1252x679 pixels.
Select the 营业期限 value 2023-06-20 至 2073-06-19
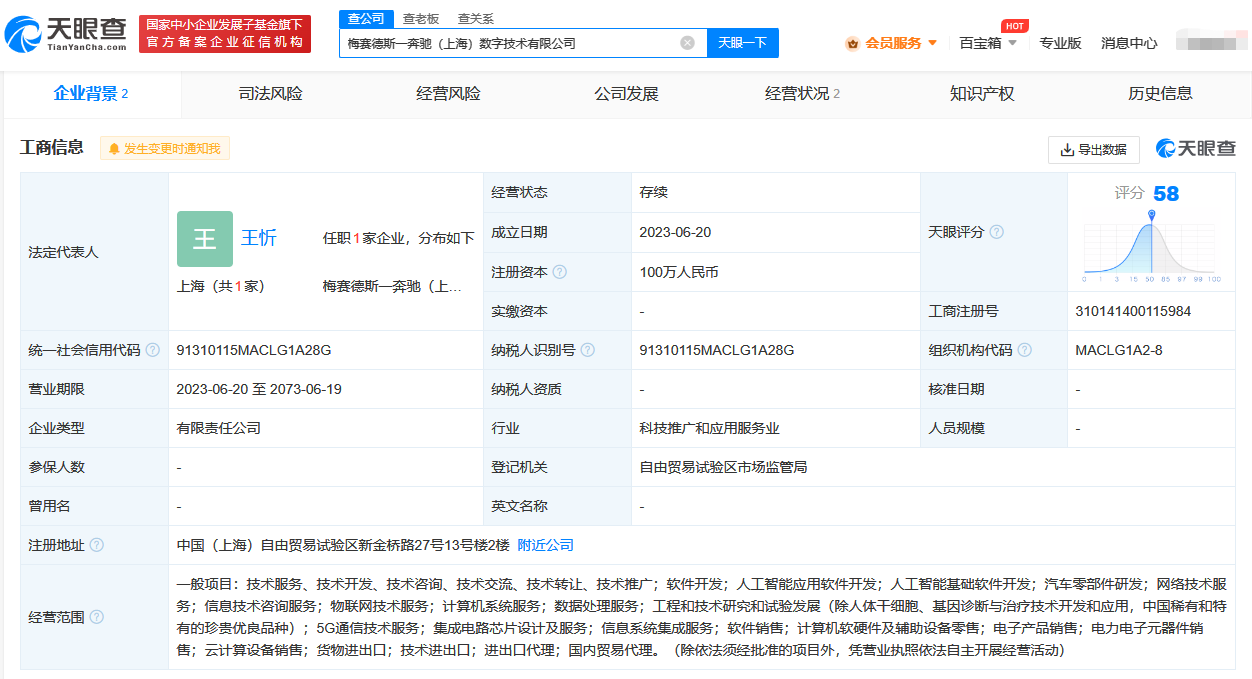260,389
